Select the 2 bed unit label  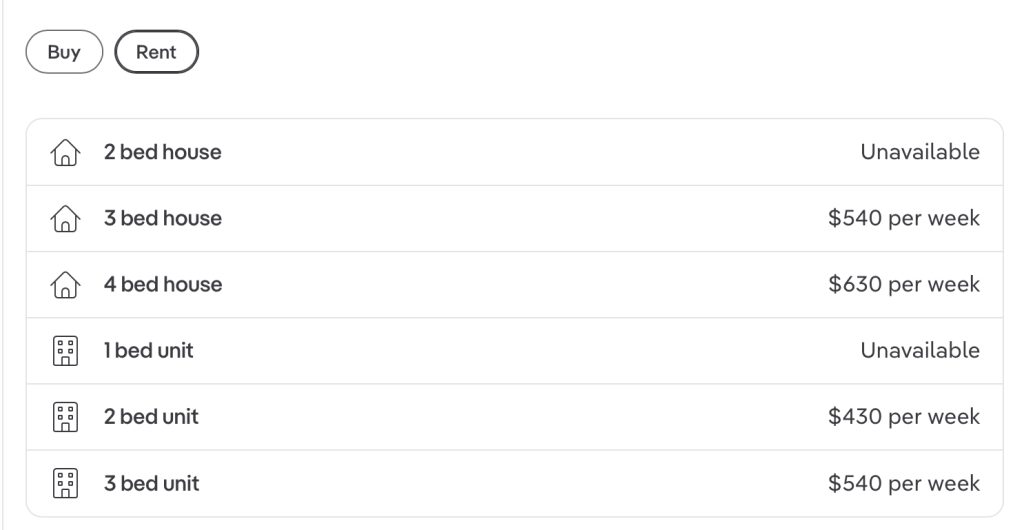(x=151, y=416)
